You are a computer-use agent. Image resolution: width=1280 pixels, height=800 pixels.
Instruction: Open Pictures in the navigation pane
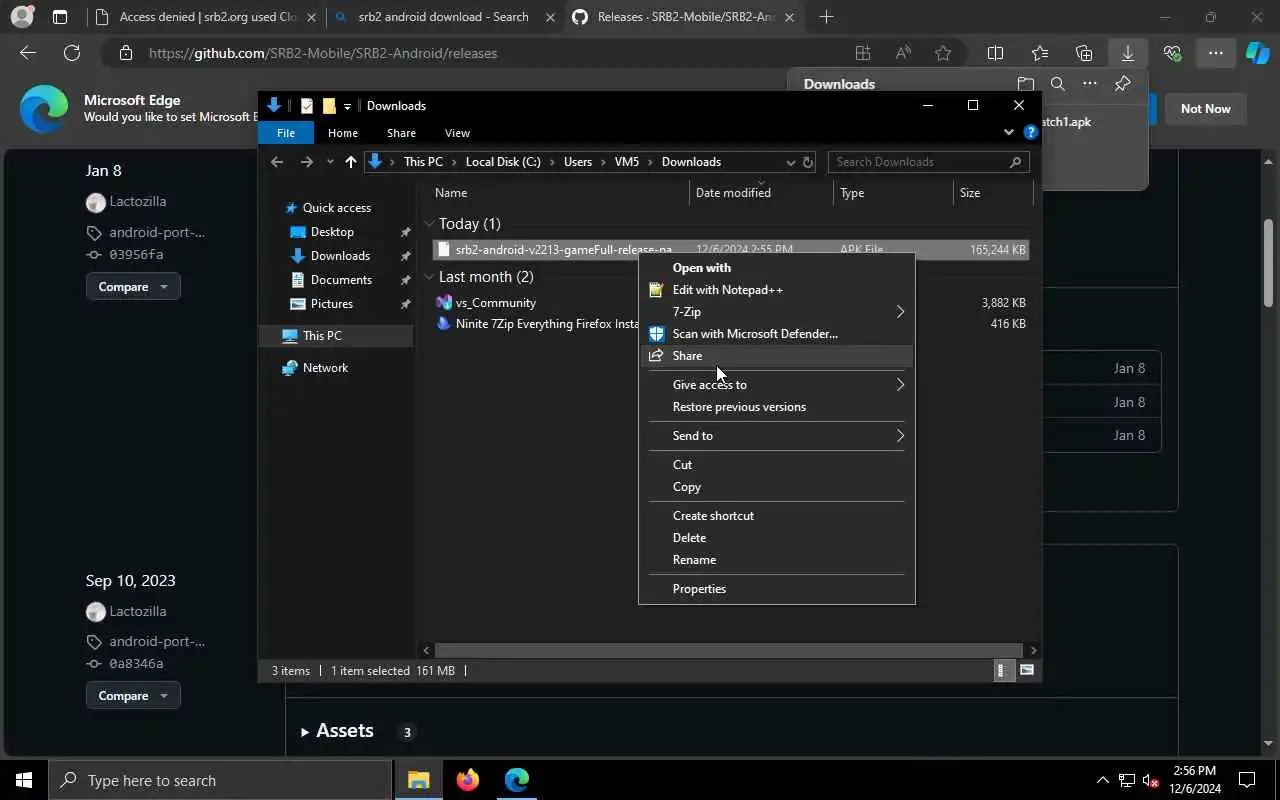coord(331,304)
